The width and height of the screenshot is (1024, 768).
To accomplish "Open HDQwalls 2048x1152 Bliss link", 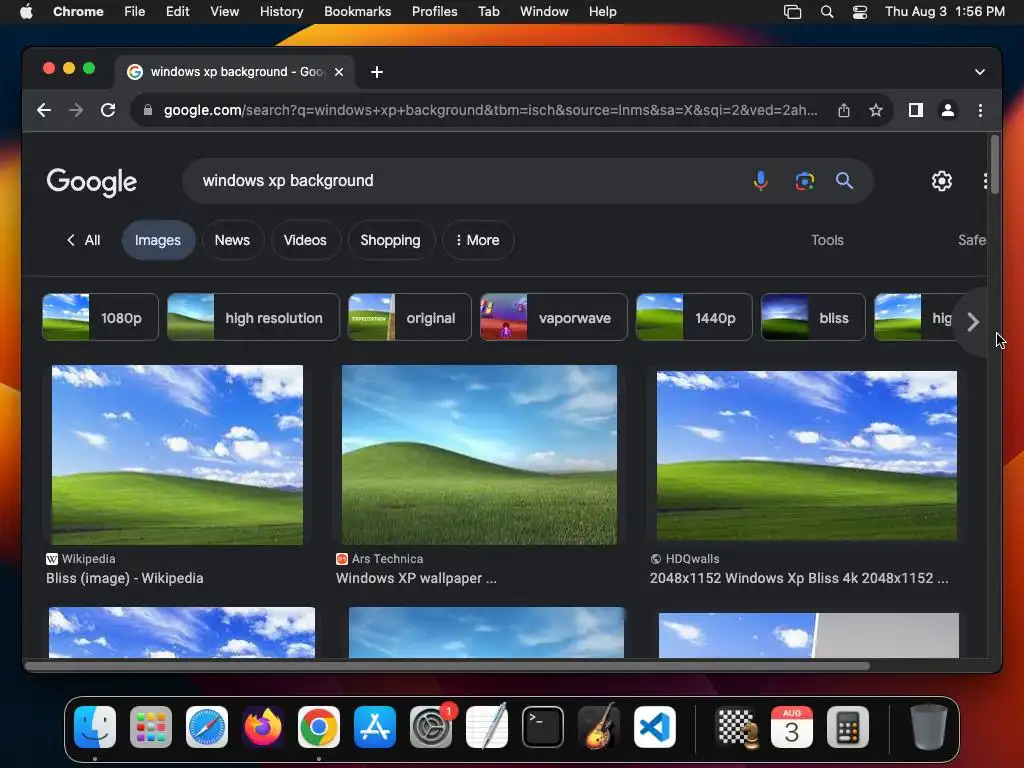I will [x=799, y=578].
